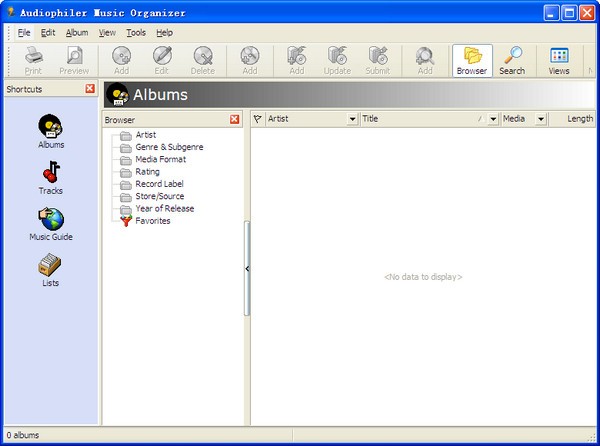The width and height of the screenshot is (600, 446).
Task: Click the Delete disc toolbar button
Action: point(203,61)
